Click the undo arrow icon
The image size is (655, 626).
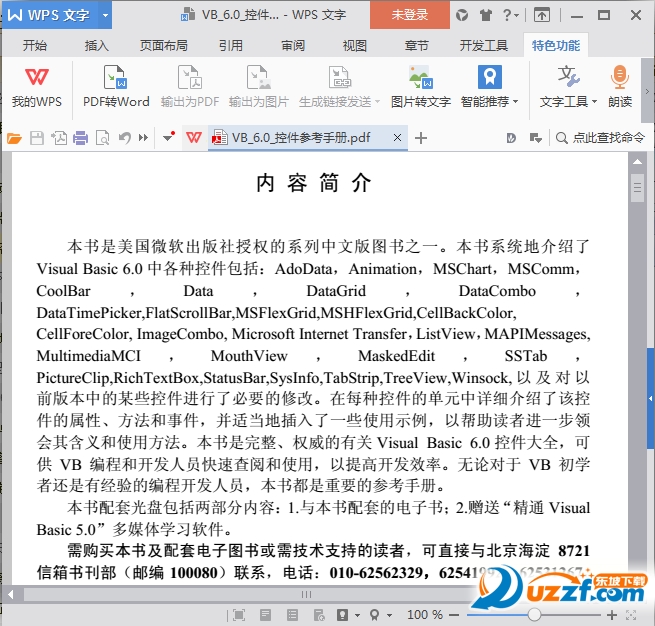click(124, 138)
